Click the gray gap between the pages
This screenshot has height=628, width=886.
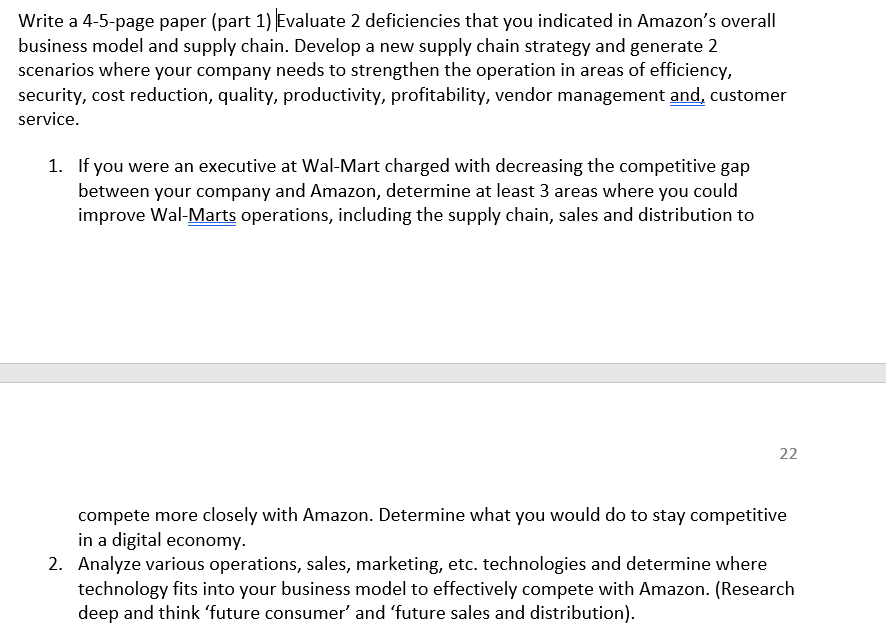(443, 373)
